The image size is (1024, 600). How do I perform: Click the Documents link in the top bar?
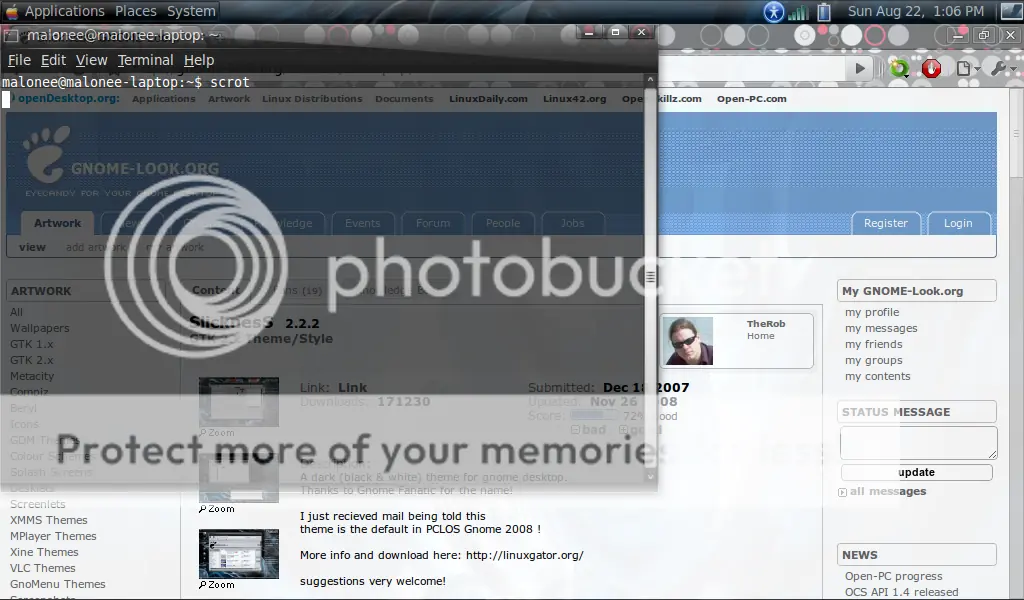pos(404,99)
